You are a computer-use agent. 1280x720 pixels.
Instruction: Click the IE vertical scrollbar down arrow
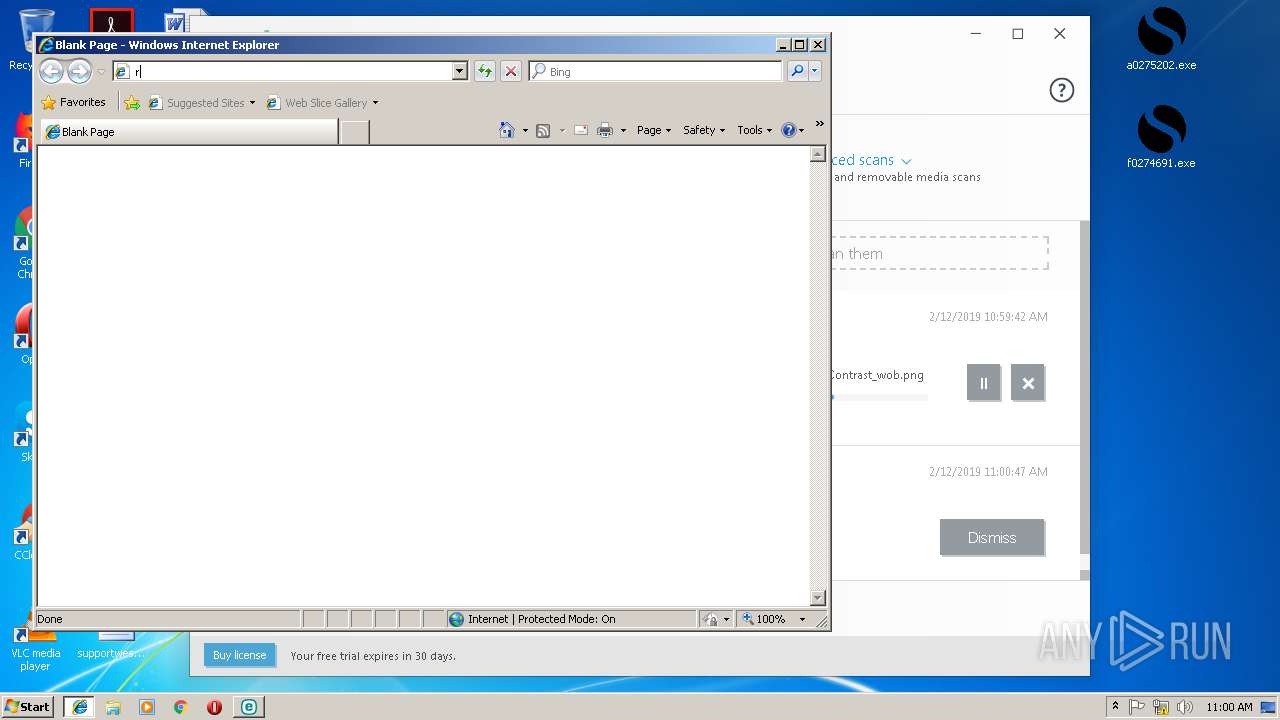pos(817,598)
